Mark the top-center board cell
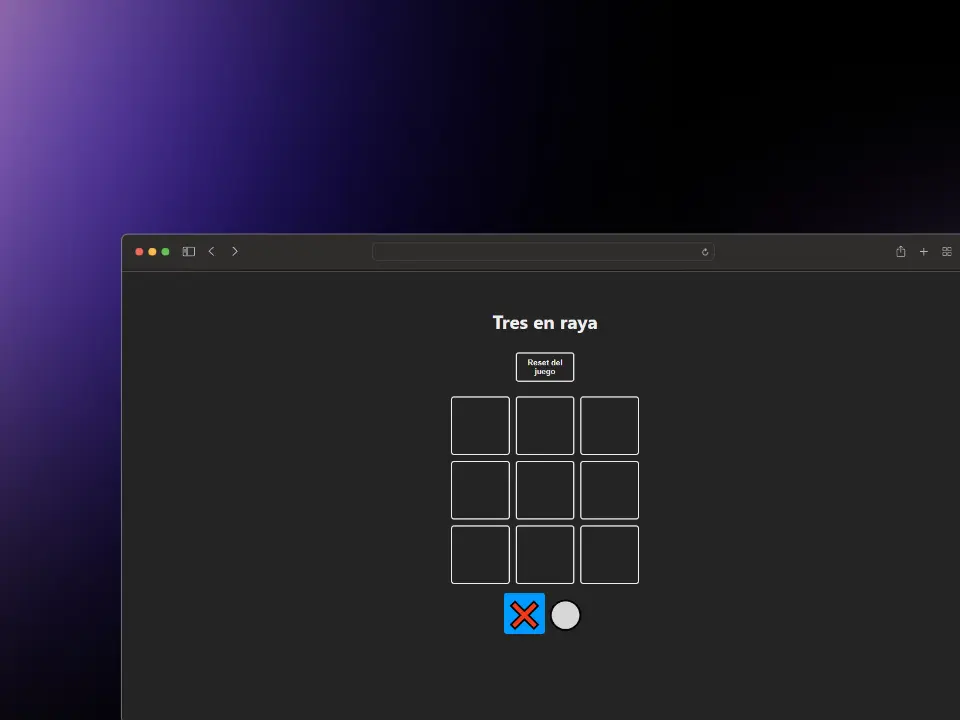This screenshot has height=720, width=960. [x=545, y=426]
